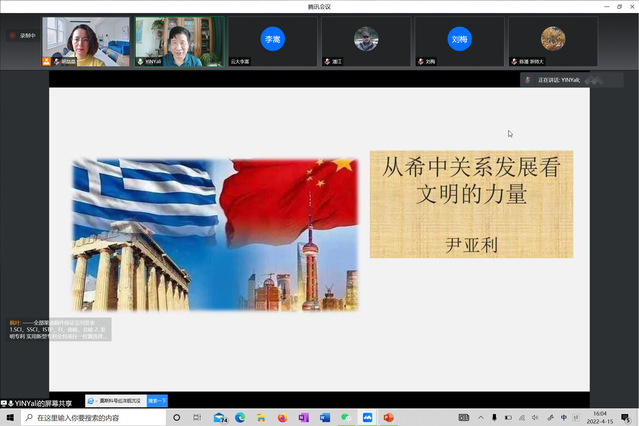Open Task View from the taskbar
The image size is (639, 426).
pyautogui.click(x=199, y=418)
